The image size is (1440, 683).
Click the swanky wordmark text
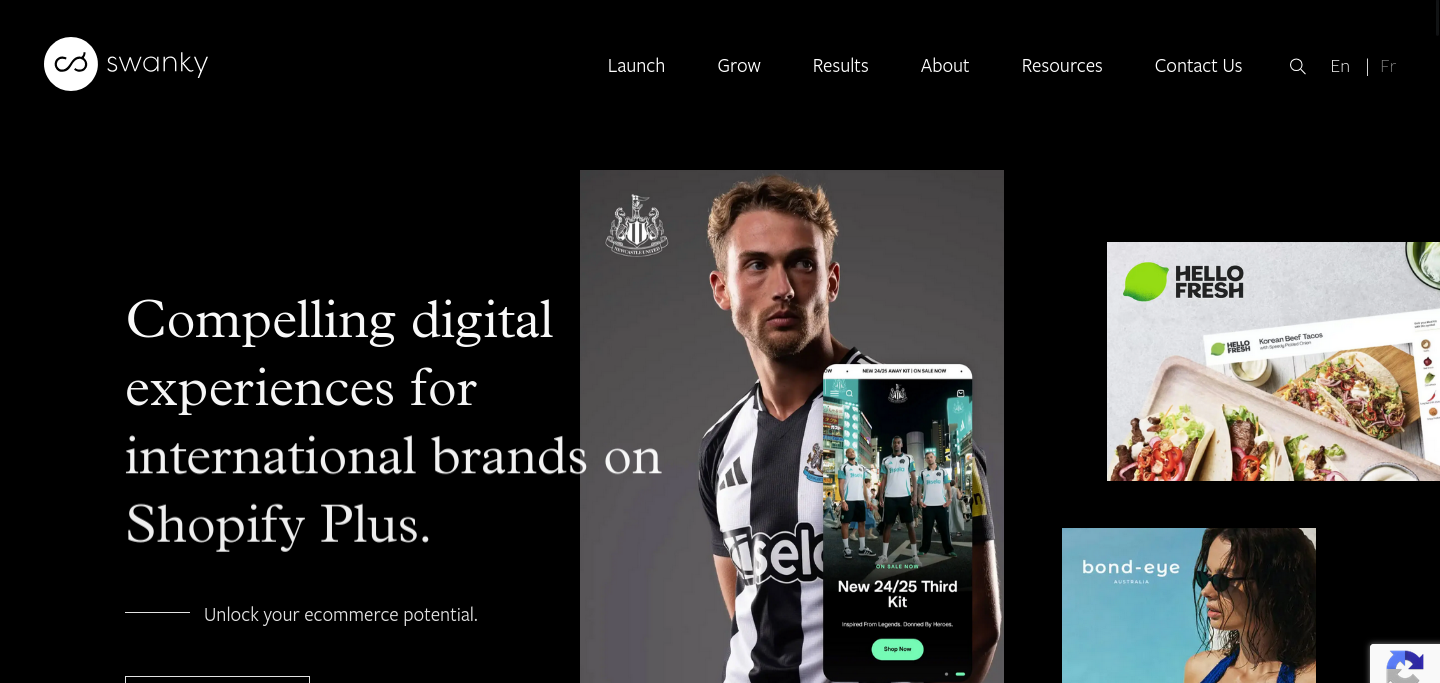[x=157, y=64]
